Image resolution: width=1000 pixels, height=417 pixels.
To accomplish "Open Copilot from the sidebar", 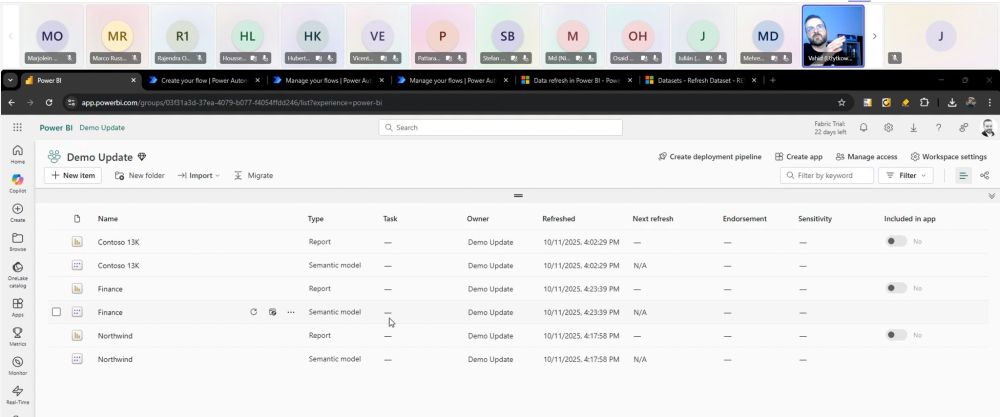I will tap(17, 183).
